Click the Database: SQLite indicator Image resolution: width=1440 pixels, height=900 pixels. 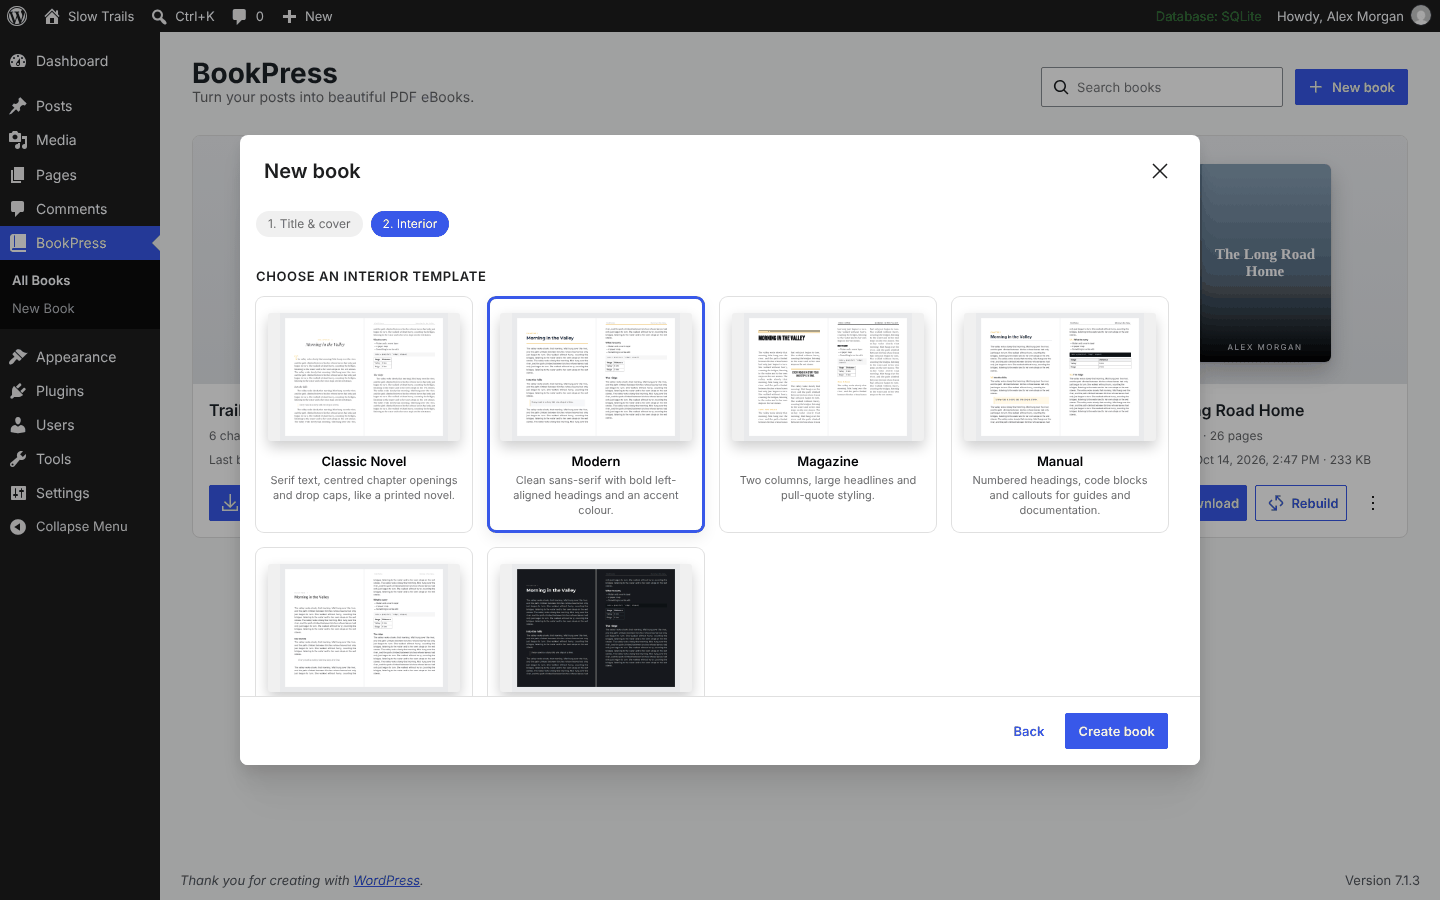(1208, 16)
